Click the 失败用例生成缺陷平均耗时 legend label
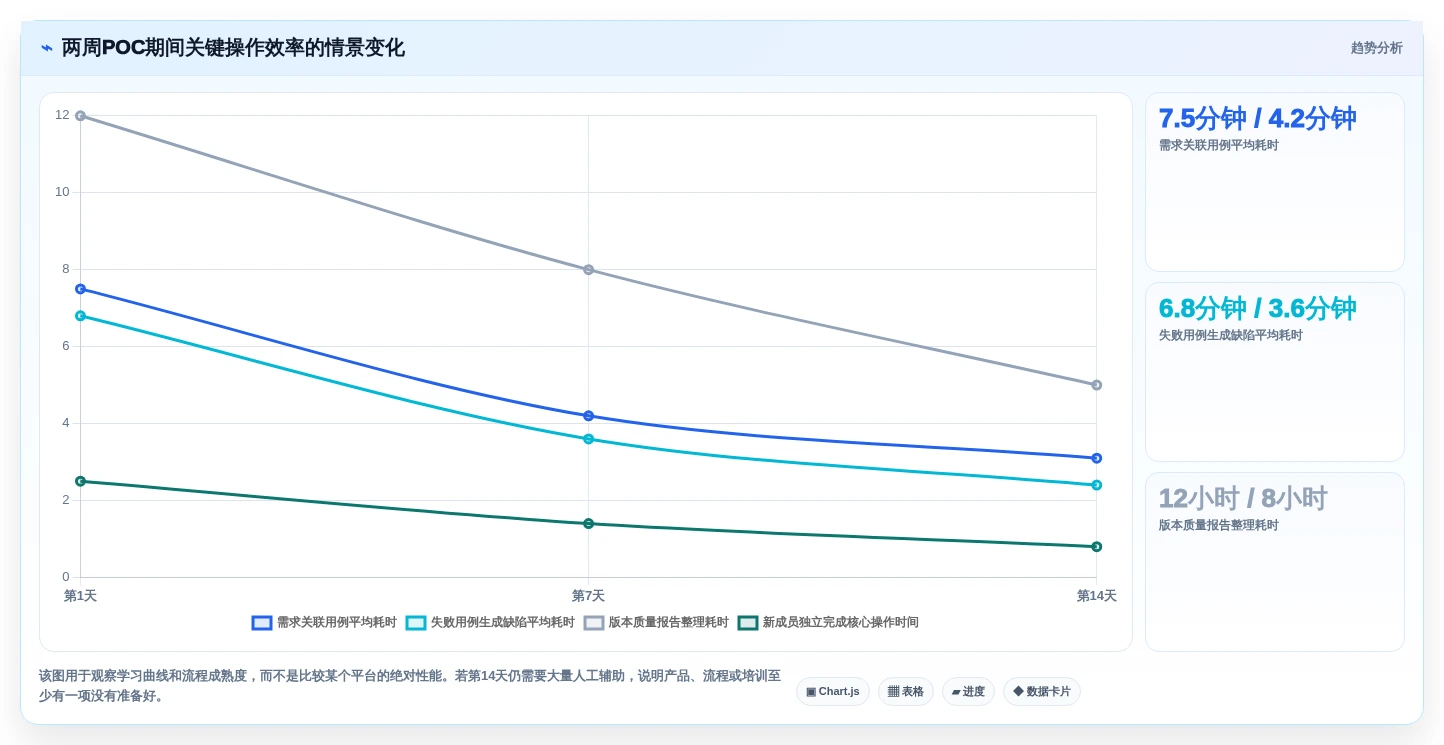1444x745 pixels. [x=503, y=623]
